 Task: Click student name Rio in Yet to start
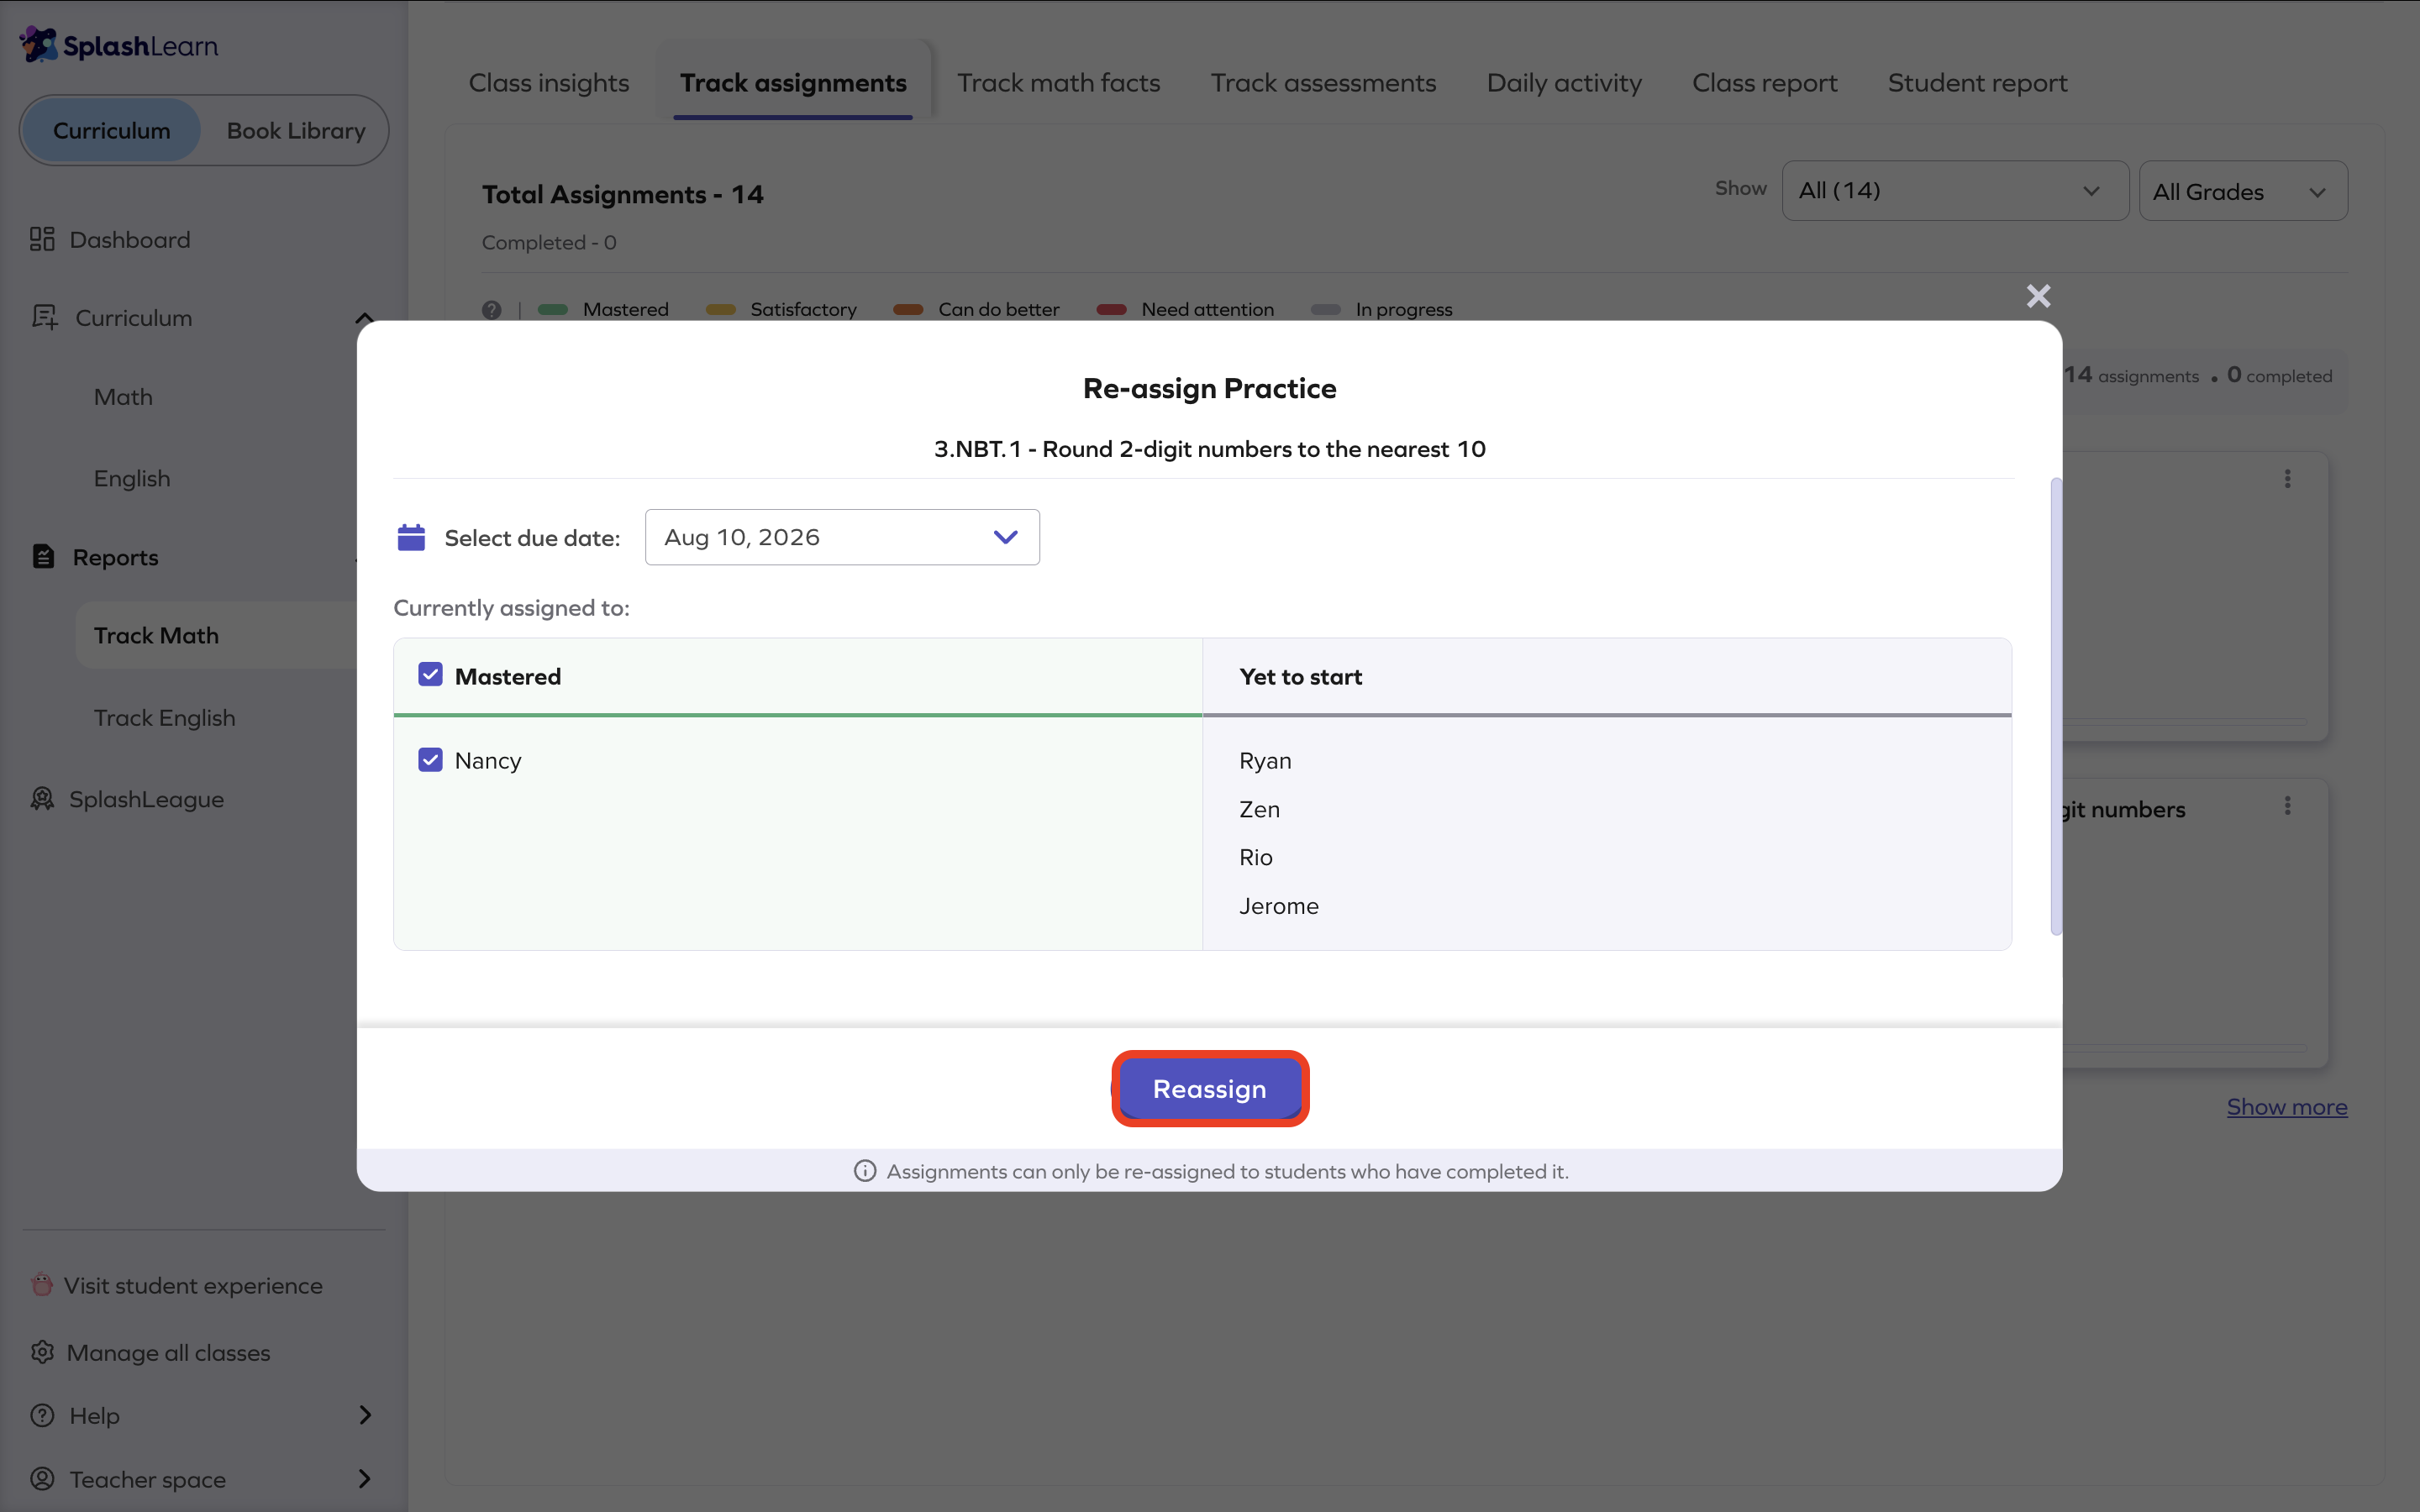[1256, 857]
